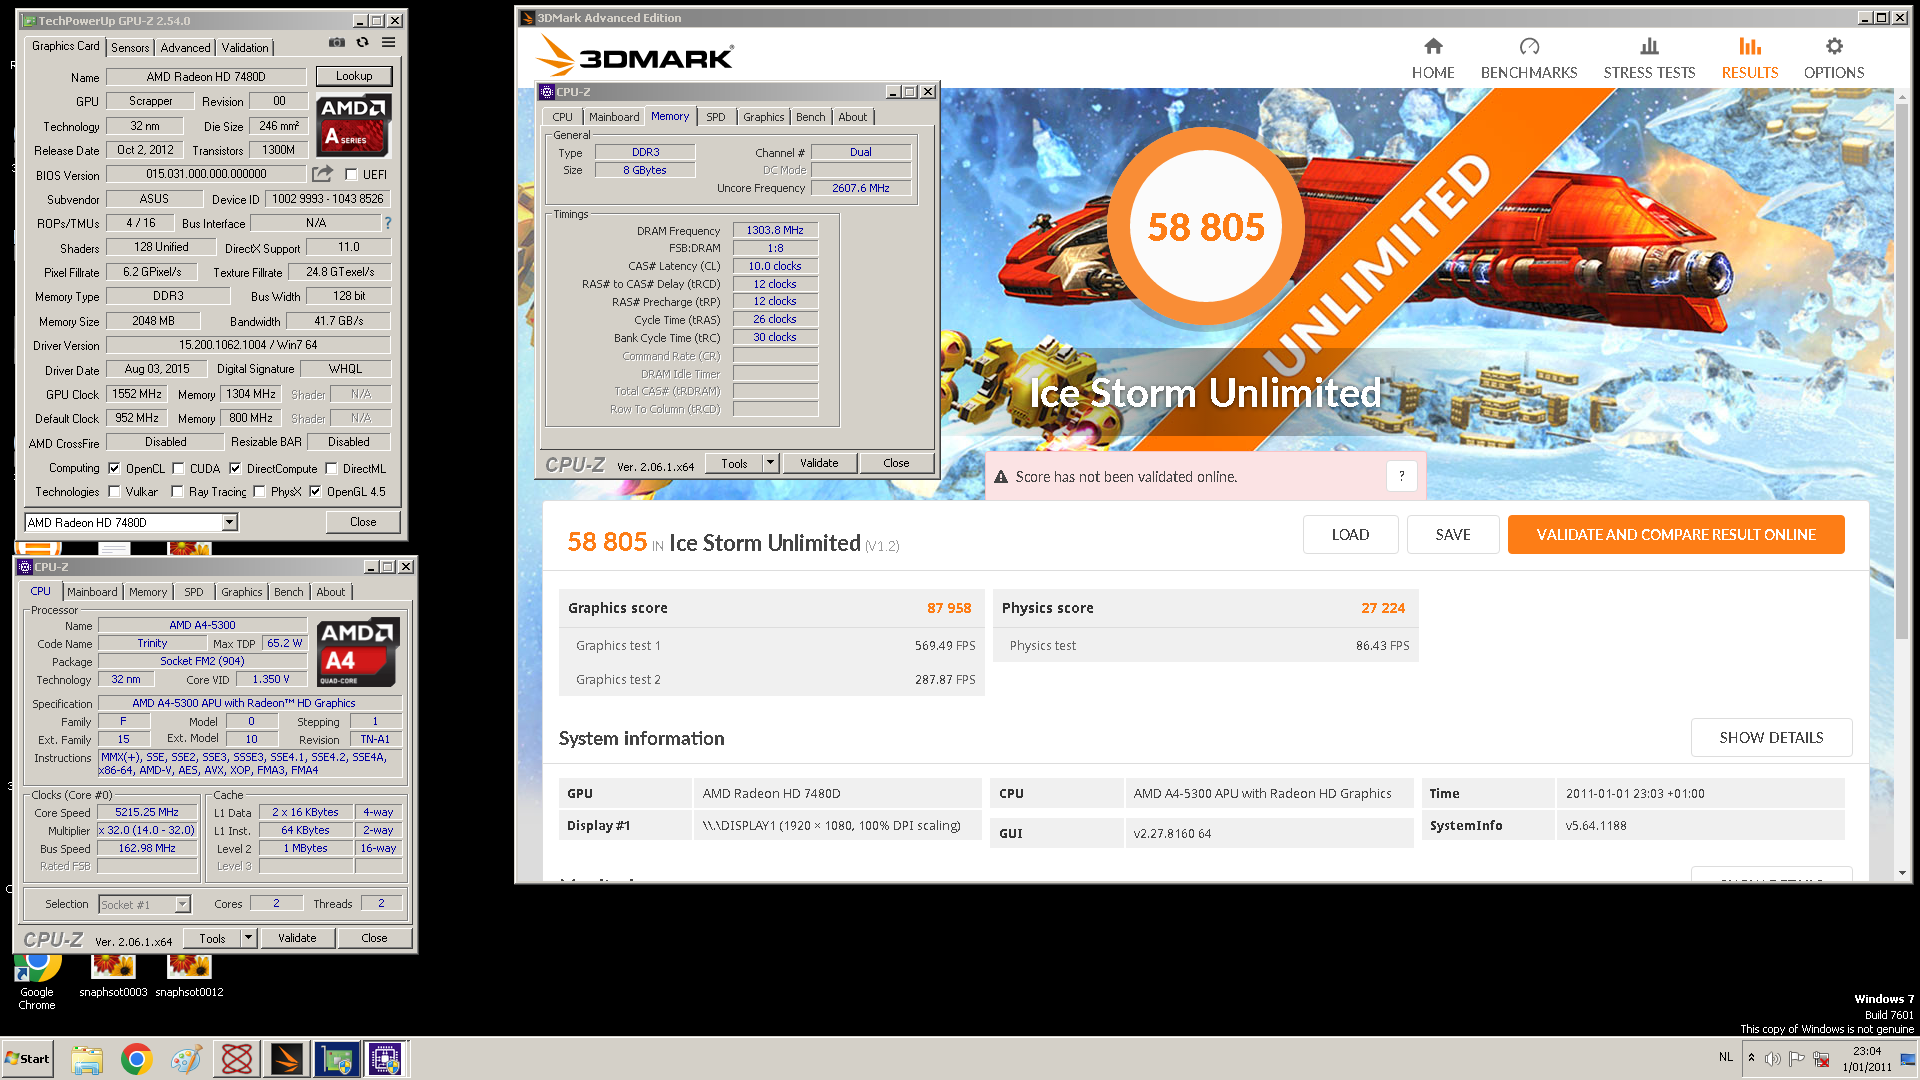Screen dimensions: 1920x1080
Task: Toggle the DirectCompute checkbox
Action: click(235, 468)
